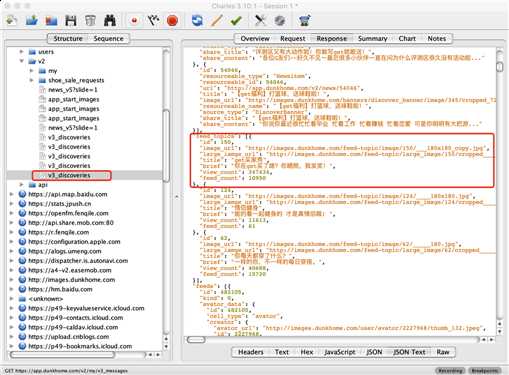This screenshot has height=375, width=509.
Task: Select the https://p49-contacts.icloud.com host
Action: tap(75, 317)
